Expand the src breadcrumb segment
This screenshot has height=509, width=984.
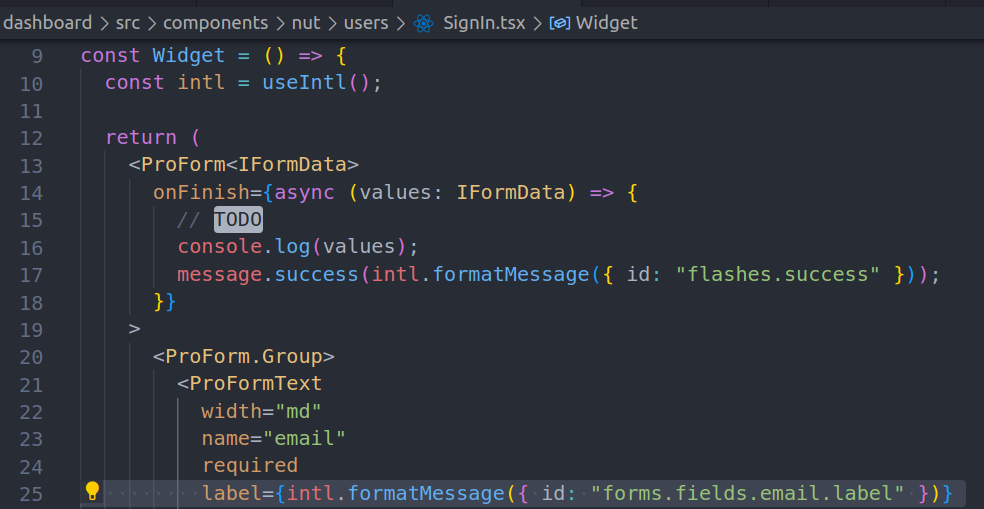pos(127,22)
